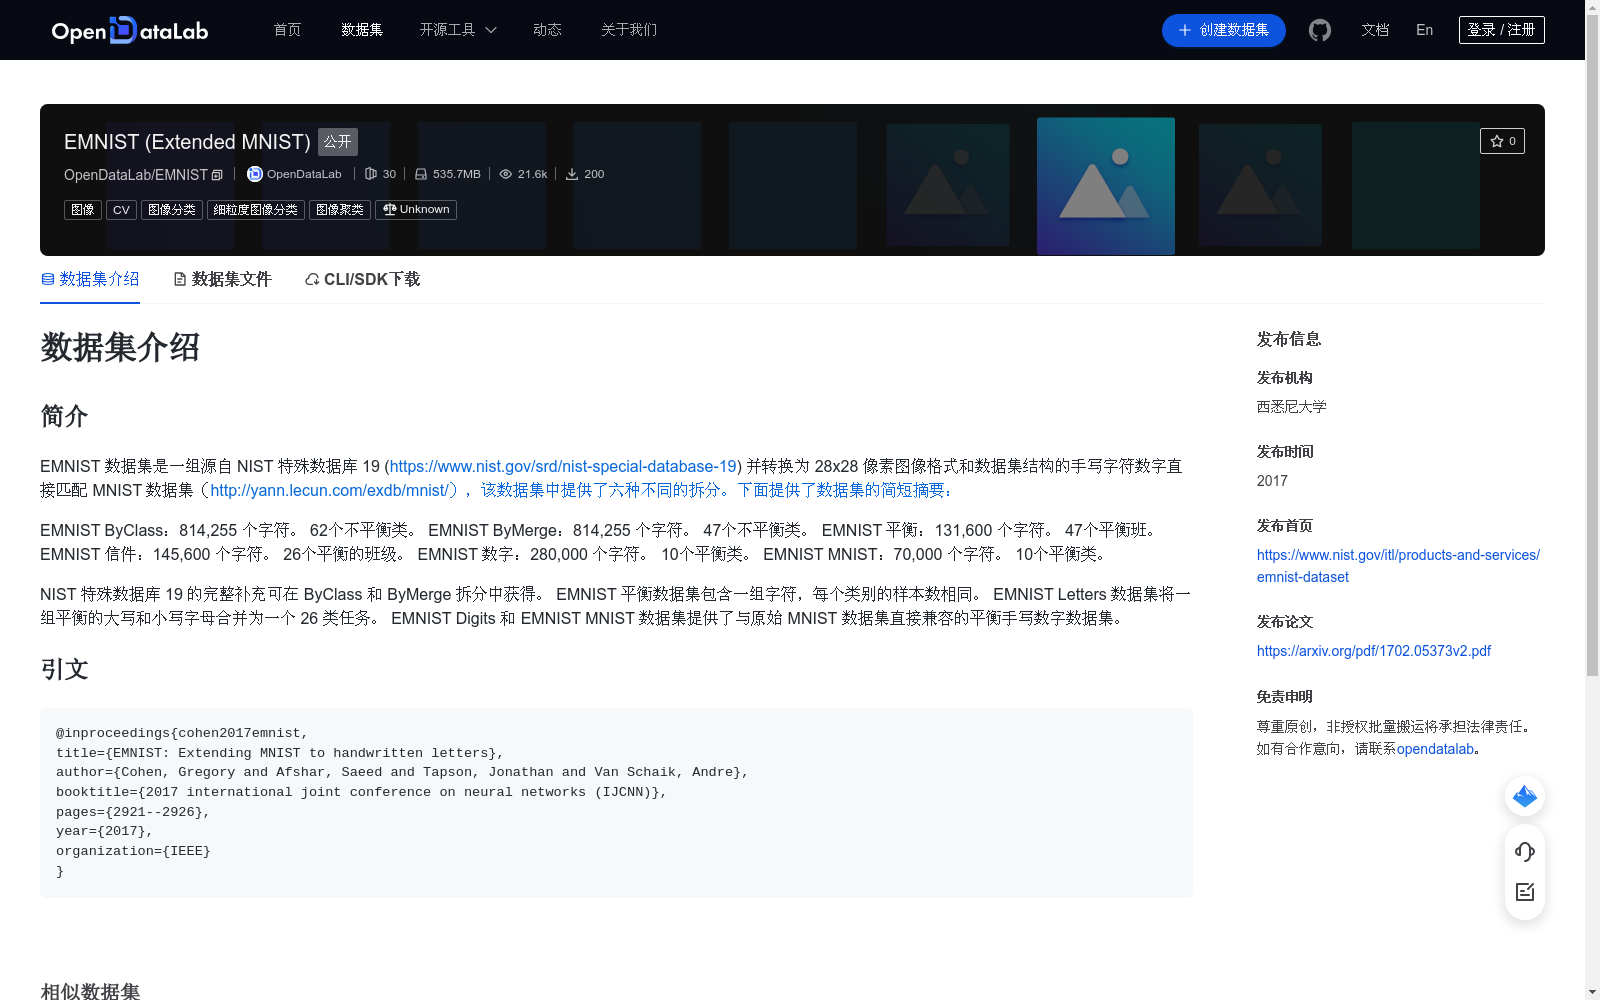Click the blue floating assistant icon
Image resolution: width=1600 pixels, height=1000 pixels.
click(1525, 796)
